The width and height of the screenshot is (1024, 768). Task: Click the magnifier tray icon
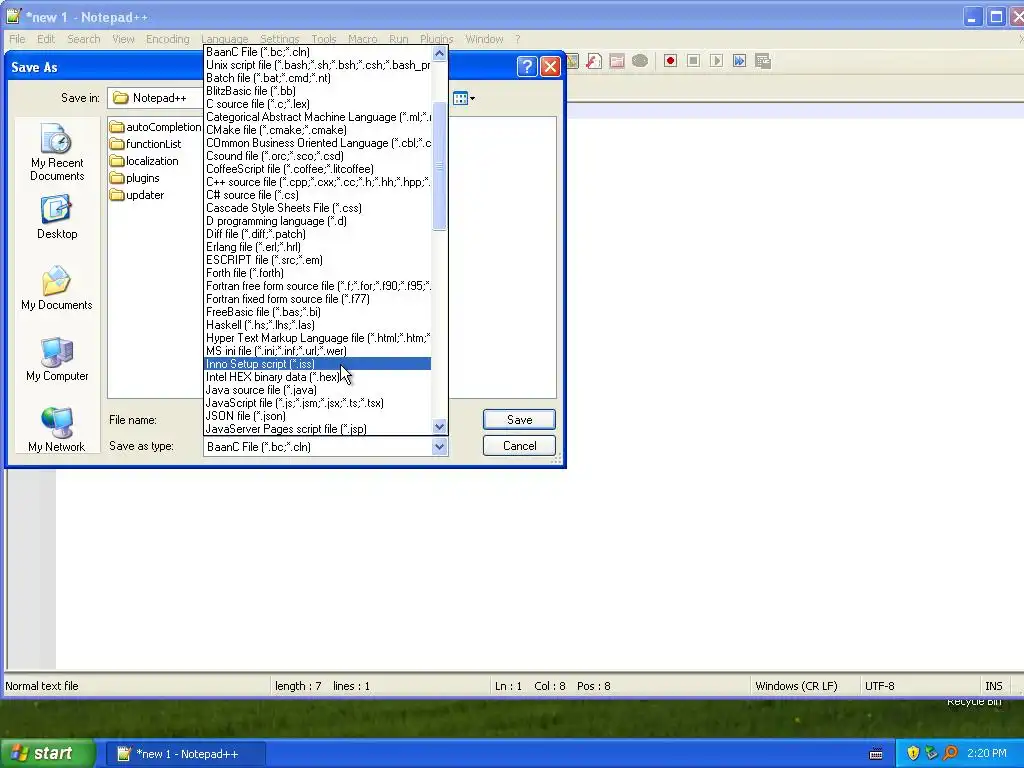point(950,753)
